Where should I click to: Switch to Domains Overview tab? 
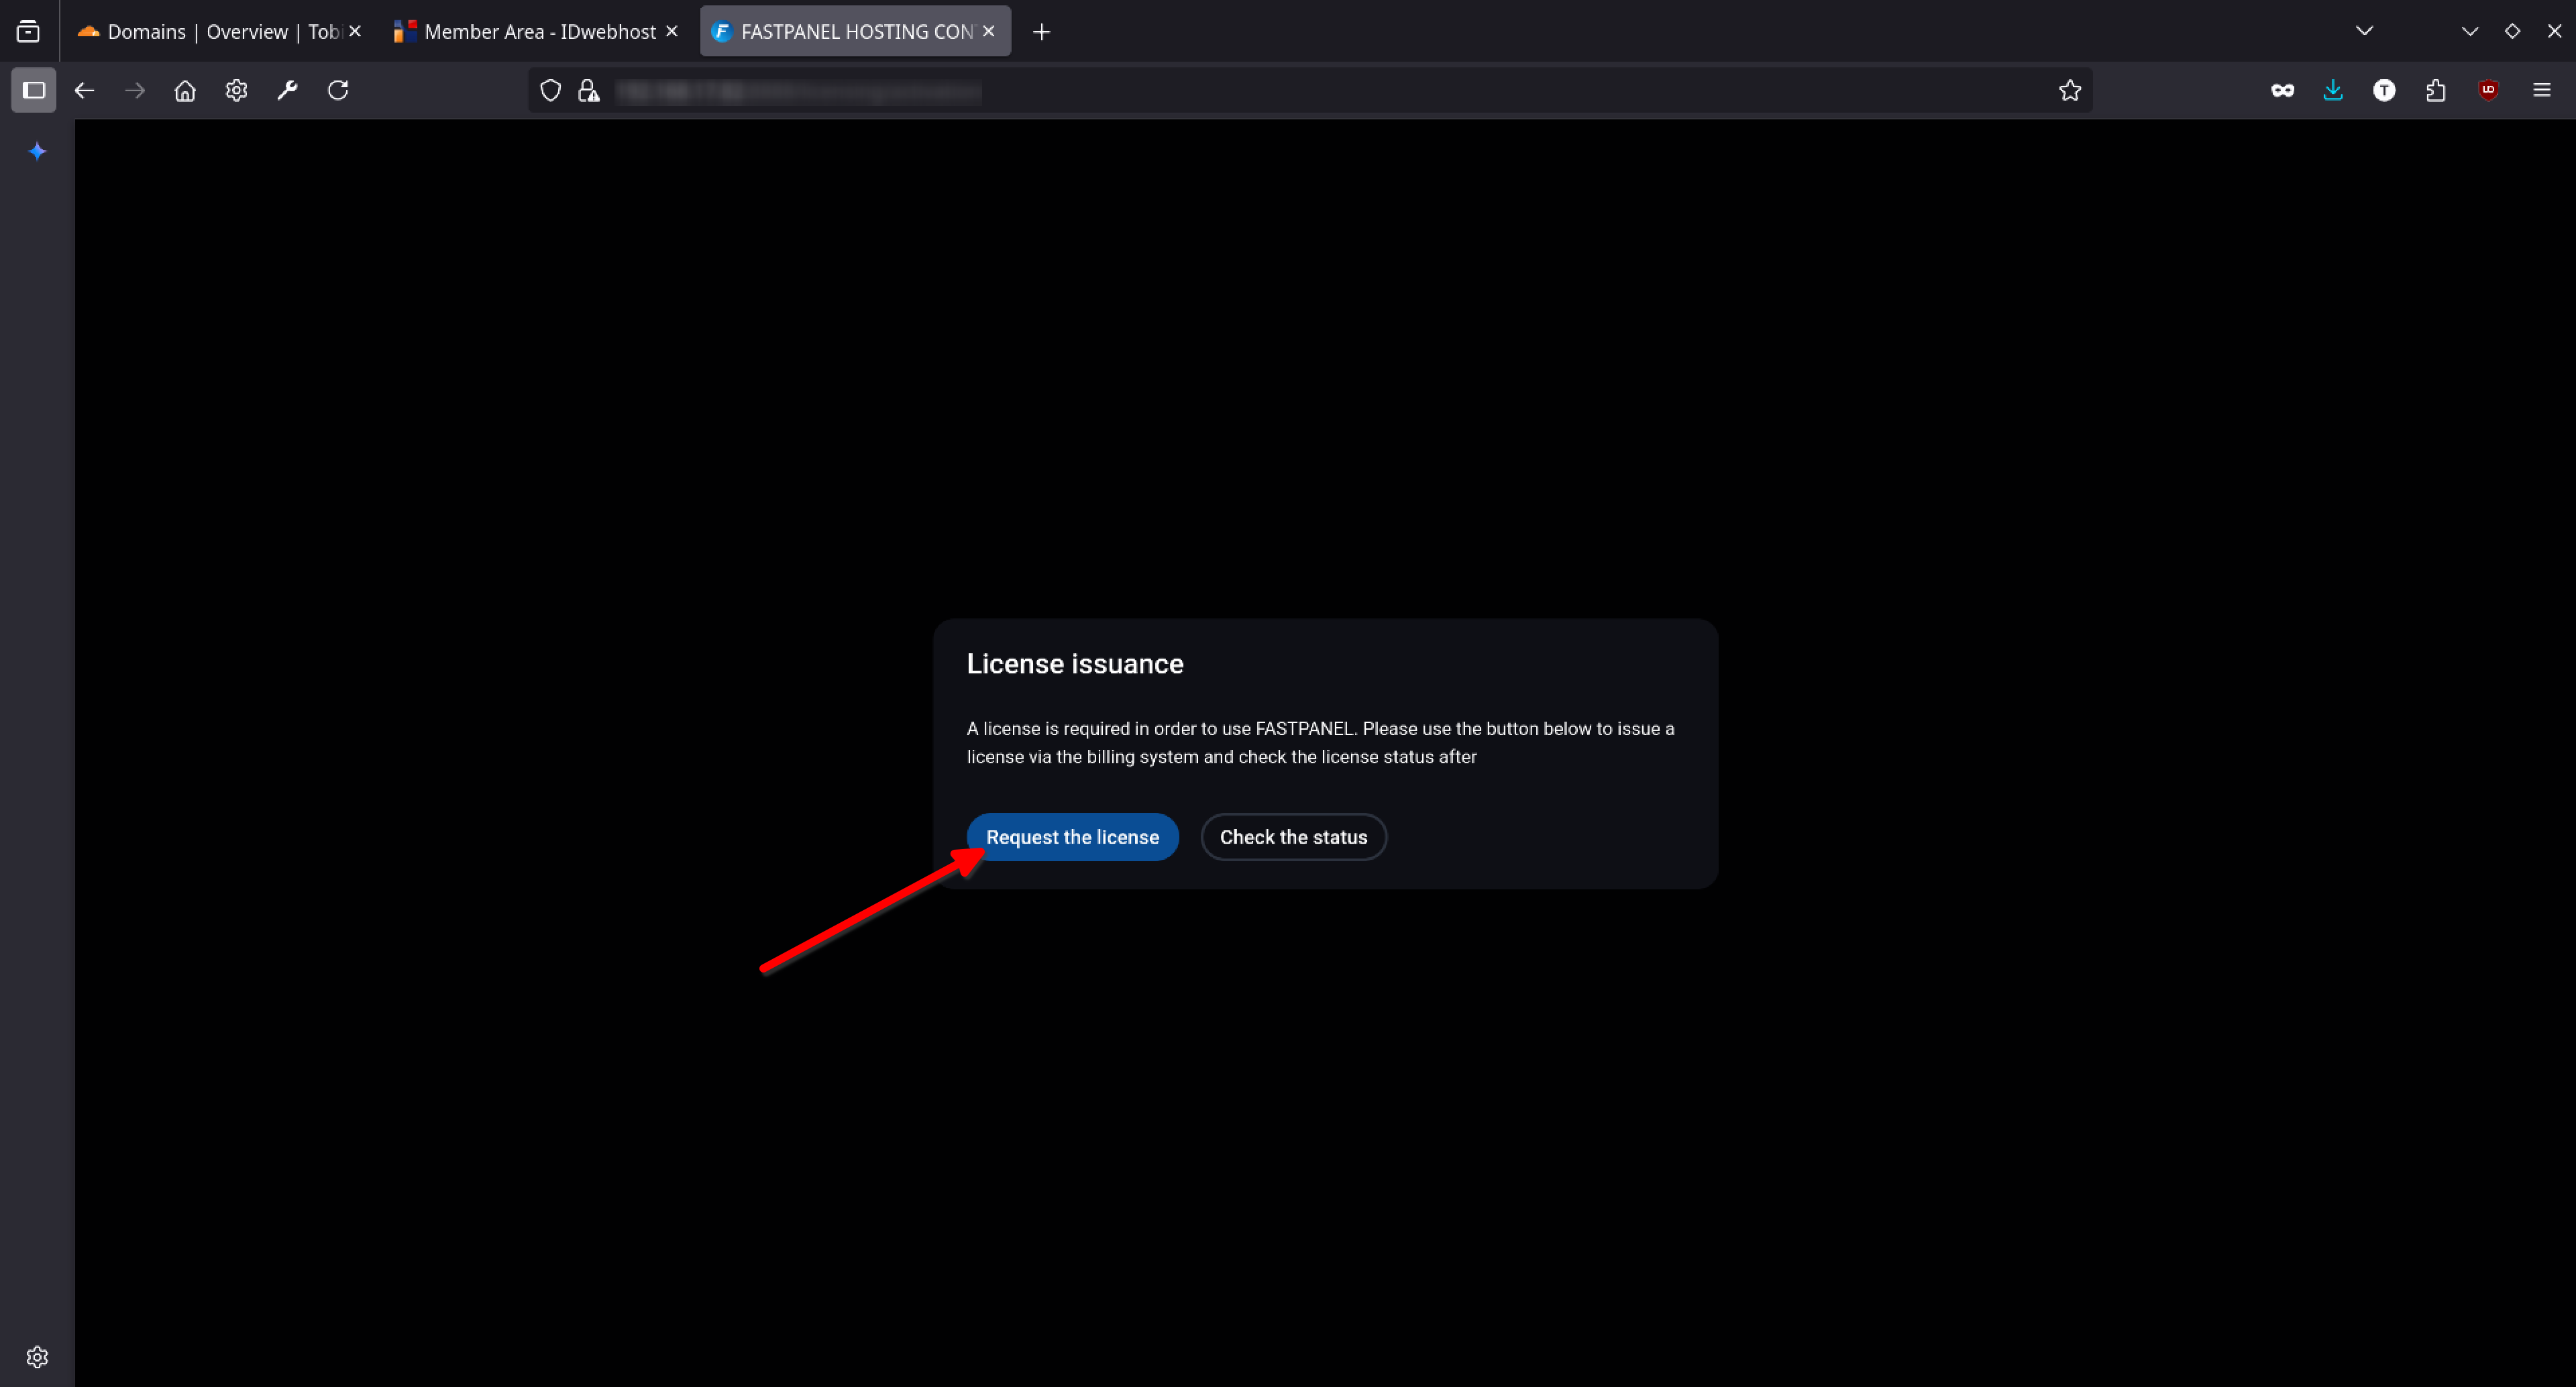(x=210, y=32)
